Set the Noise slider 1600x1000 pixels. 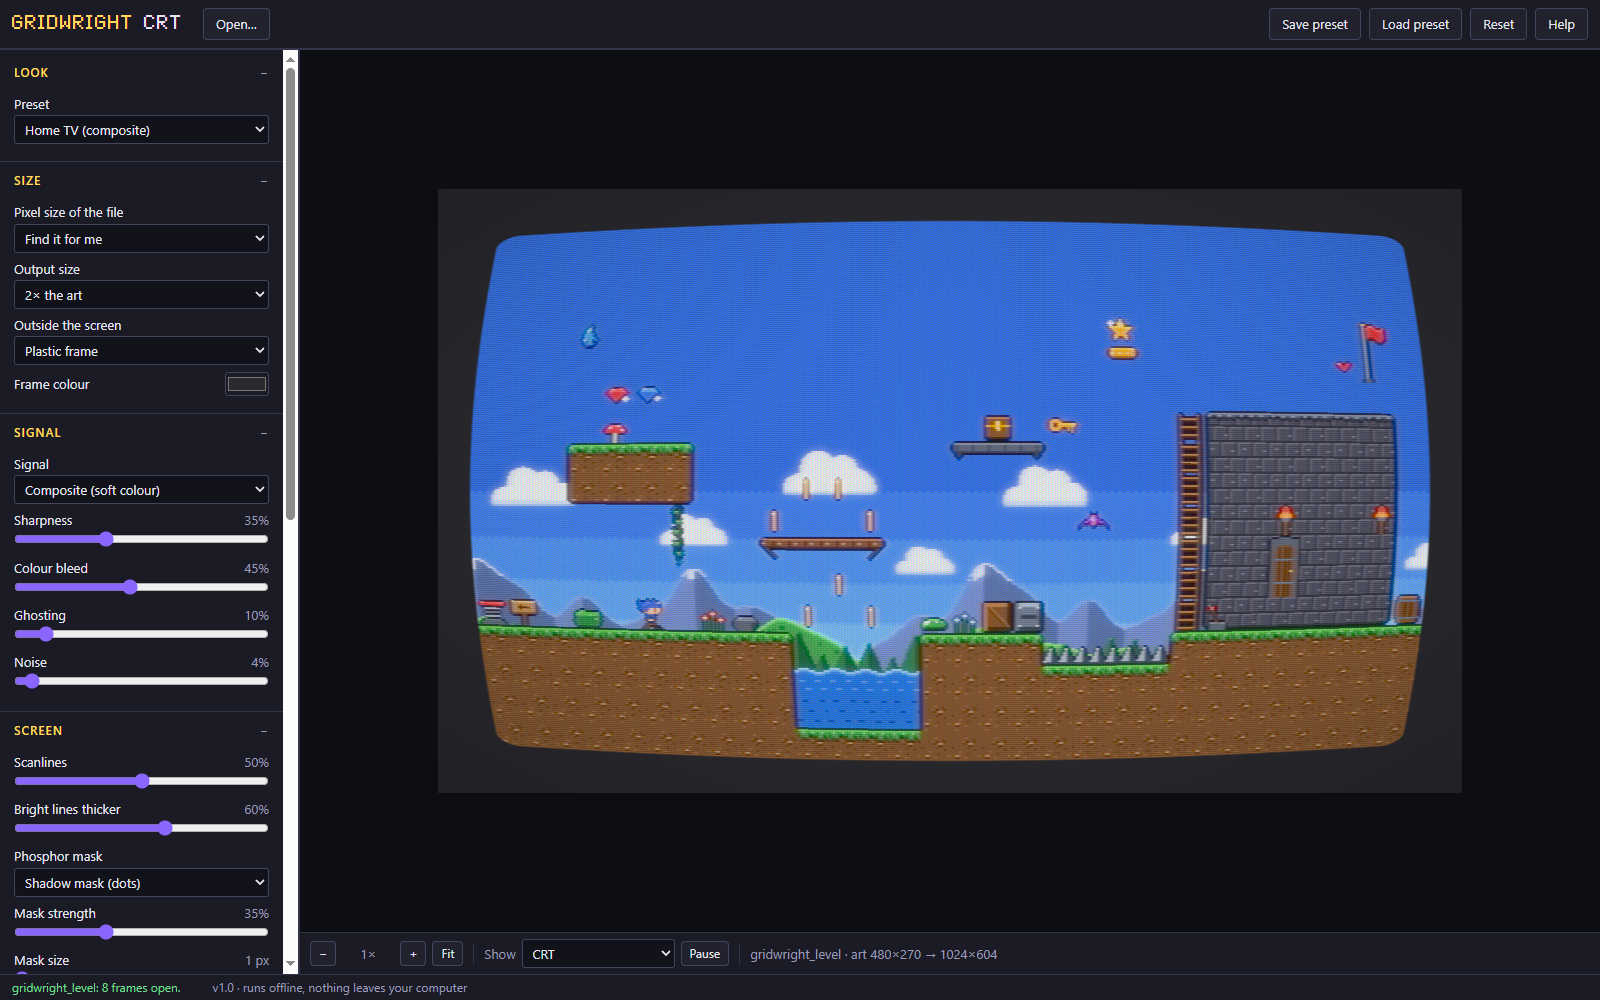(141, 681)
